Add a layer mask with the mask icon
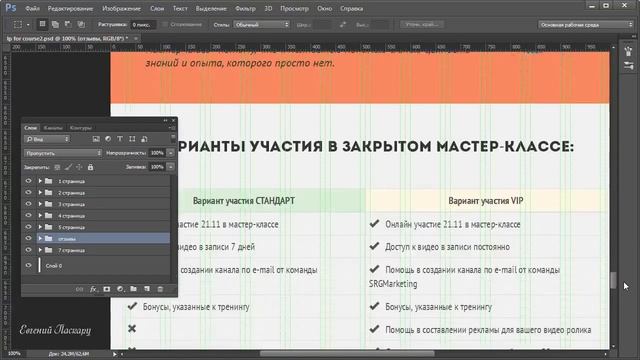The image size is (640, 360). click(x=107, y=289)
